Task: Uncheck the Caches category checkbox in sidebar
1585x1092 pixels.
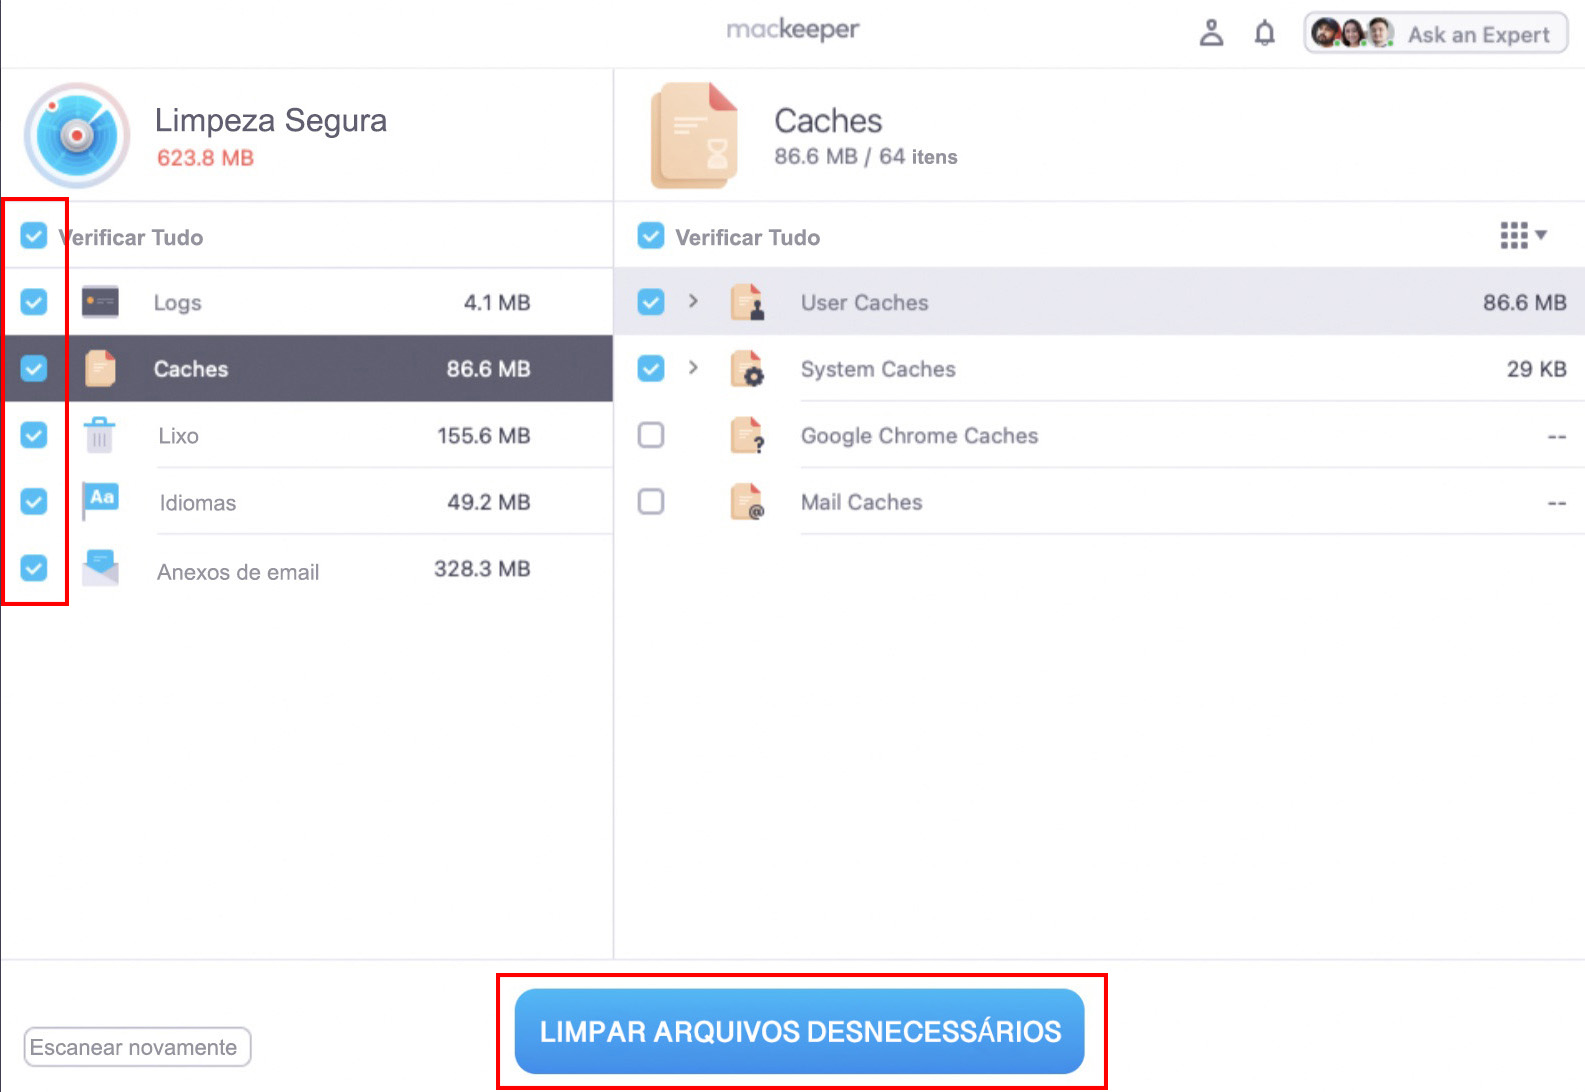Action: 34,368
